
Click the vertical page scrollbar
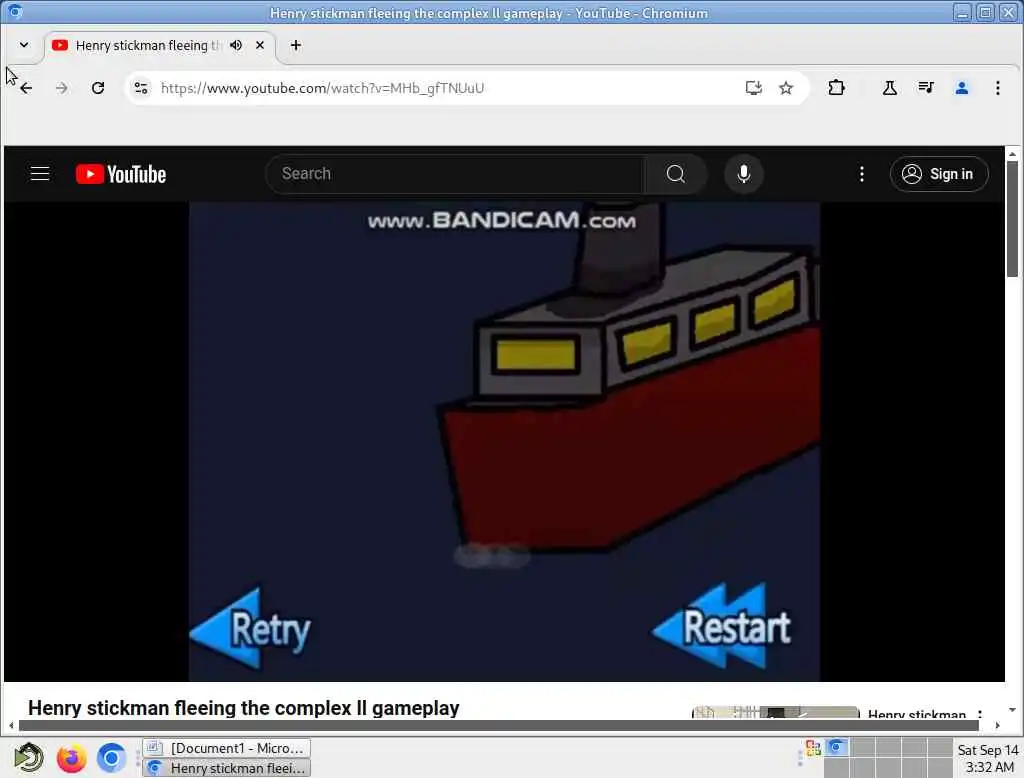(1012, 219)
